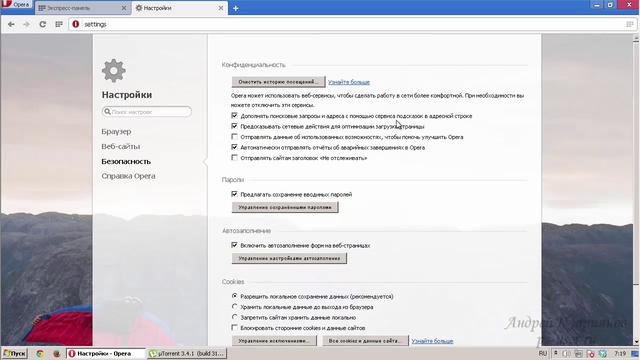Screen dimensions: 640x360
Task: Toggle Предсказывать сетевые действия checkbox
Action: point(234,126)
